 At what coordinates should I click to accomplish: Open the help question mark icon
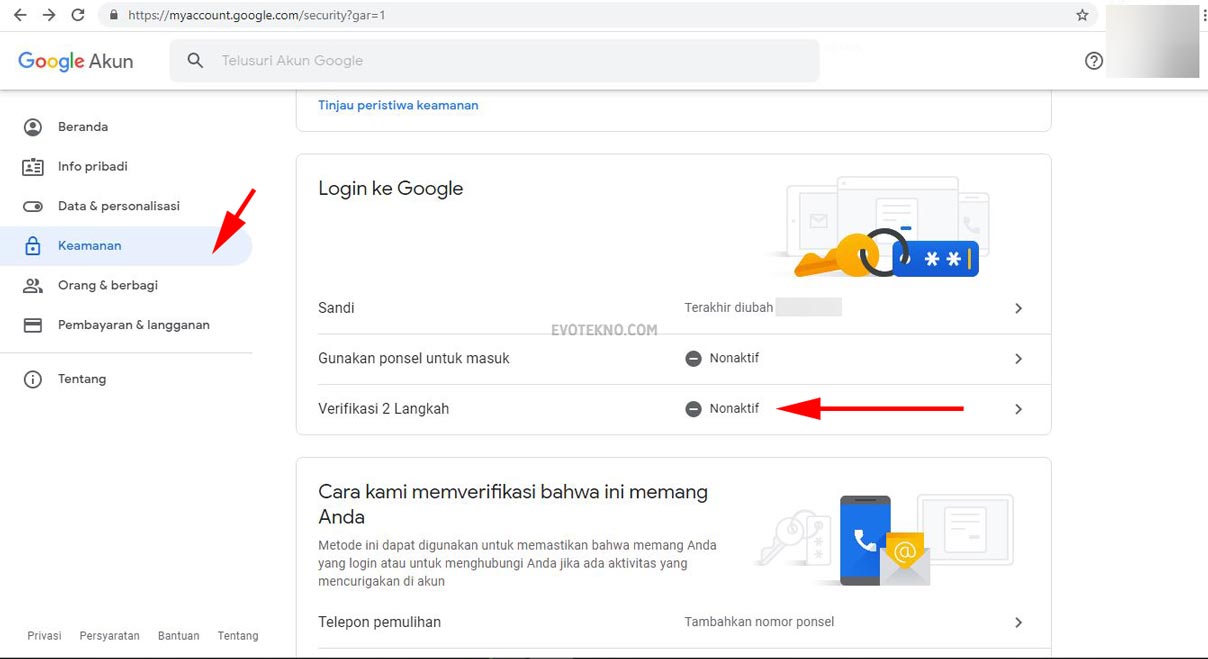point(1094,61)
